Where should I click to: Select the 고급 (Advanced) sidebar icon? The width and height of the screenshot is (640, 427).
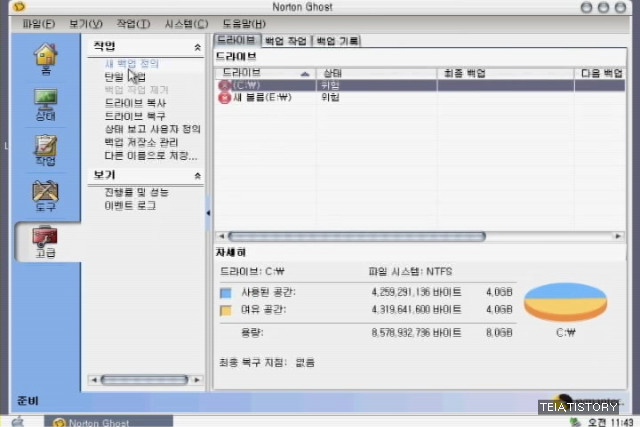45,242
